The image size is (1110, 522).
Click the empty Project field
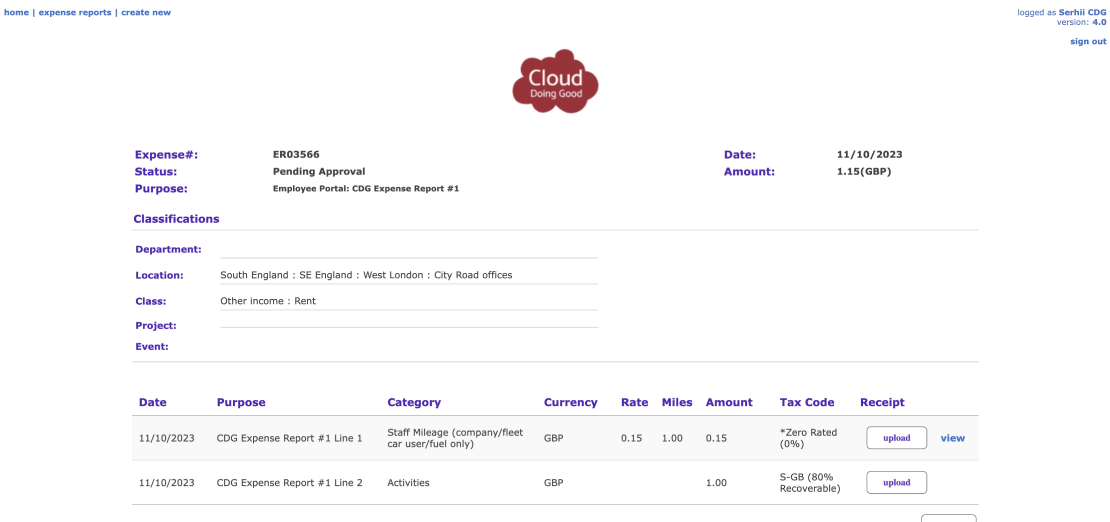click(x=408, y=325)
